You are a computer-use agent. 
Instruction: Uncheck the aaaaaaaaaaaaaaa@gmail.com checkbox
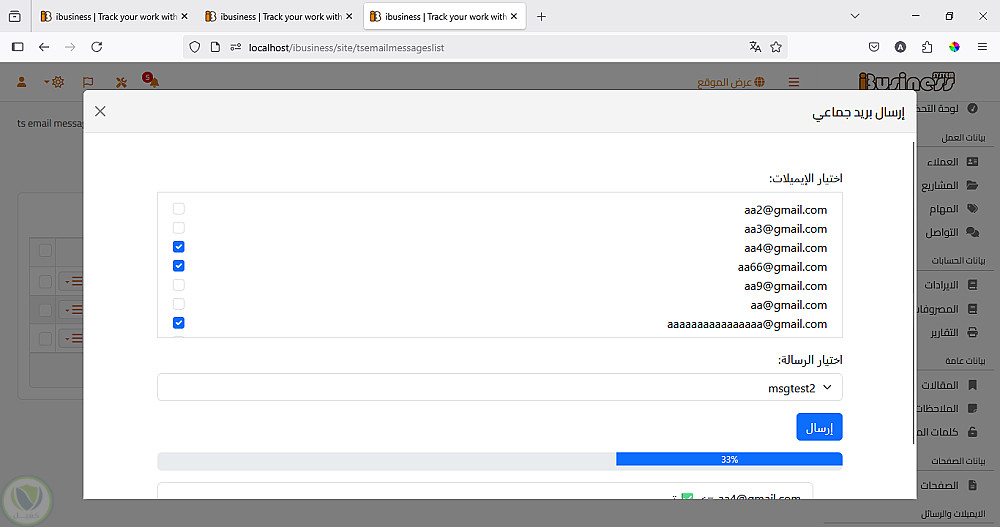click(x=179, y=323)
